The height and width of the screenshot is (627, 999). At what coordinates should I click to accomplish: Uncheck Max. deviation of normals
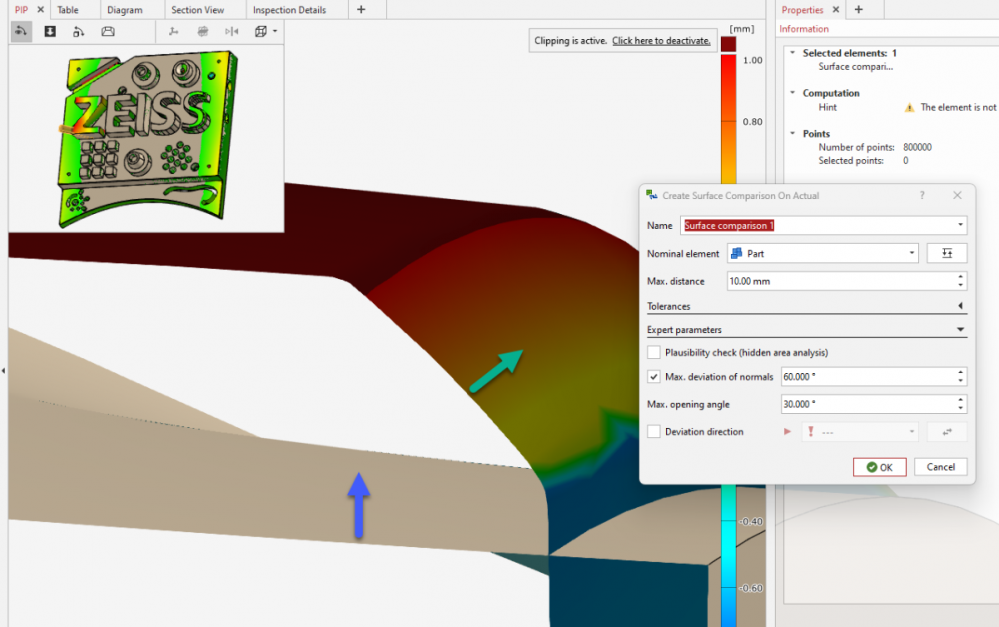(x=654, y=377)
